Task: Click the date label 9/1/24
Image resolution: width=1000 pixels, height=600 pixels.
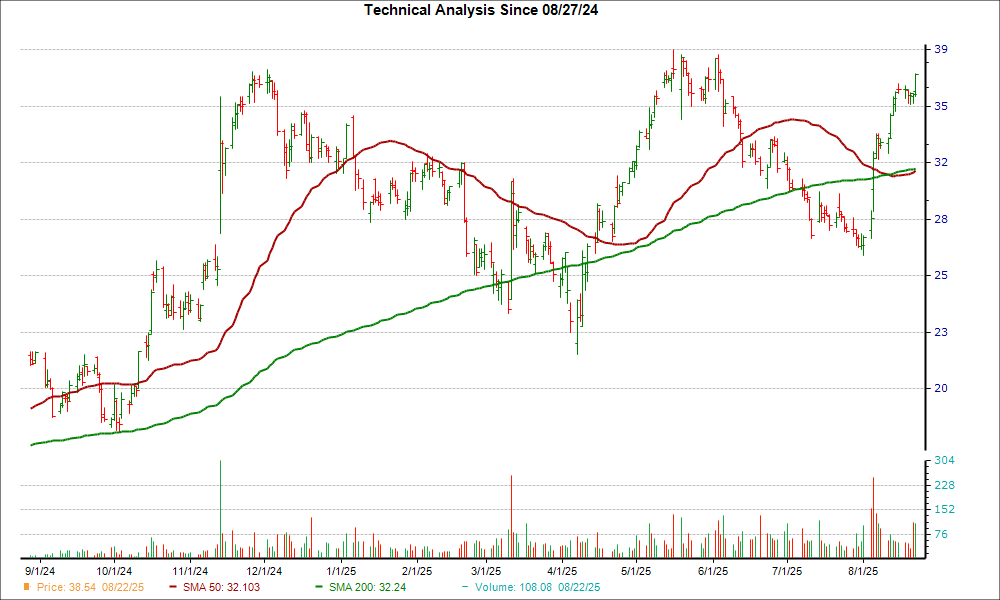Action: tap(40, 571)
